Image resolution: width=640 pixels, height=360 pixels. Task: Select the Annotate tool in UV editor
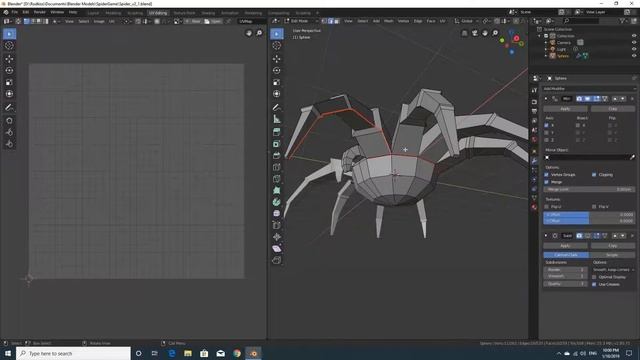pyautogui.click(x=9, y=107)
